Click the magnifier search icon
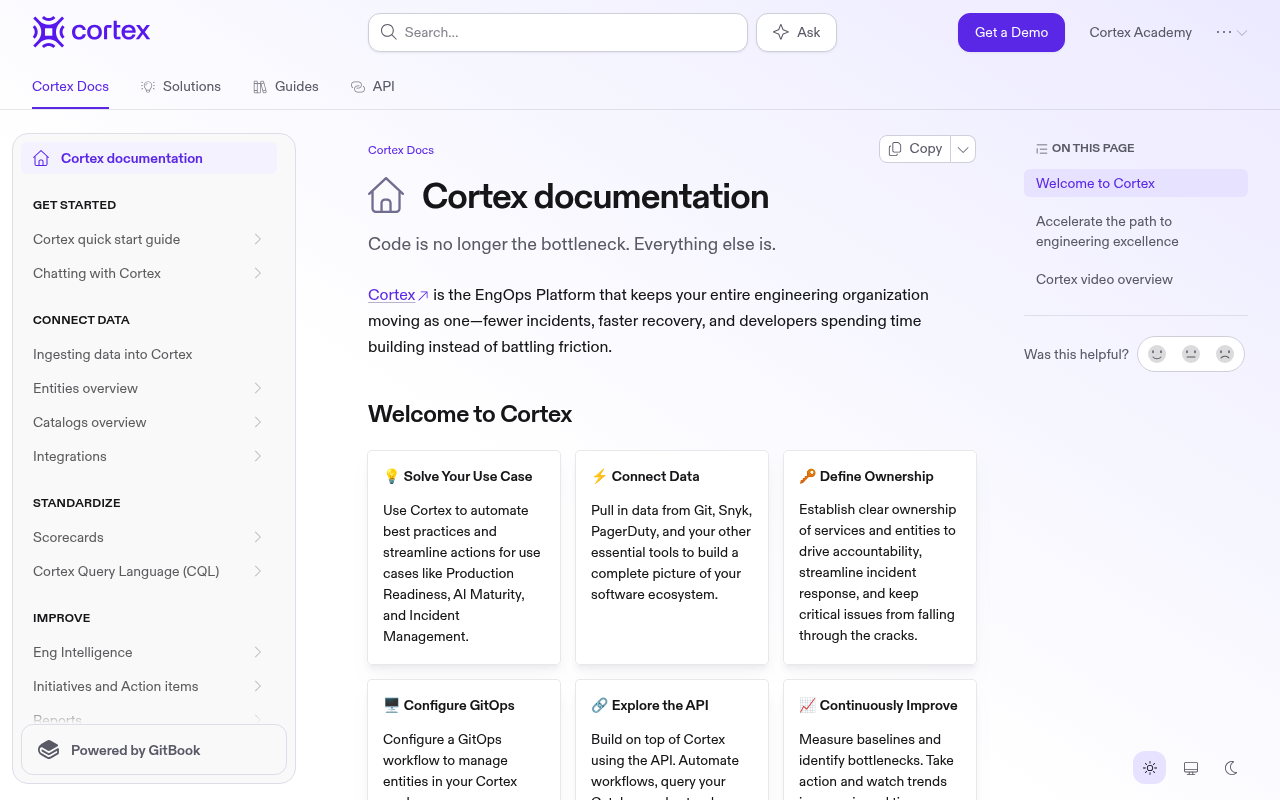 [388, 32]
